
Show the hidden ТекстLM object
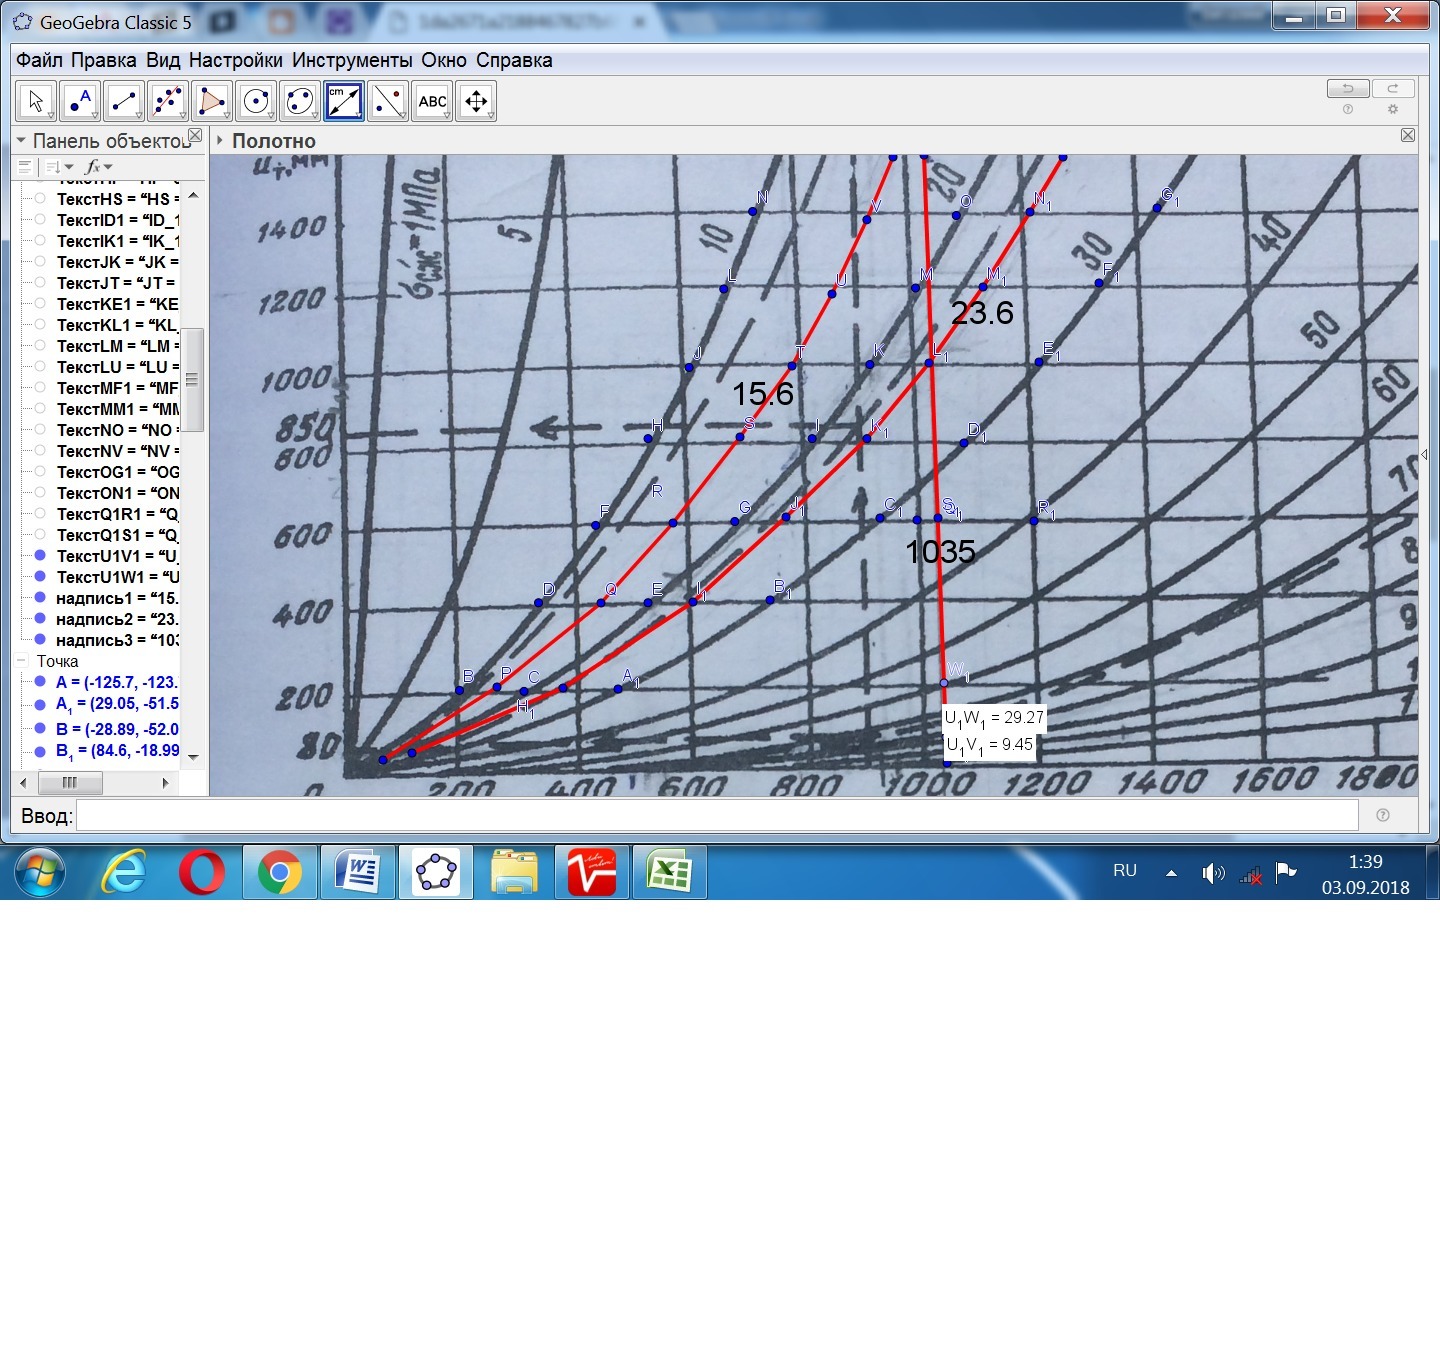(x=40, y=346)
